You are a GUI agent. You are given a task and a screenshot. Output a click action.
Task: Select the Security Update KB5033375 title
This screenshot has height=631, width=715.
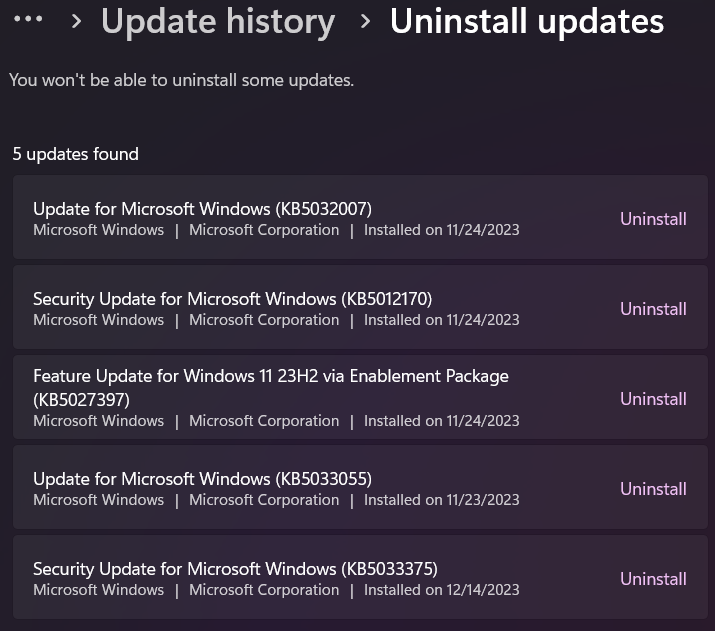pyautogui.click(x=235, y=569)
